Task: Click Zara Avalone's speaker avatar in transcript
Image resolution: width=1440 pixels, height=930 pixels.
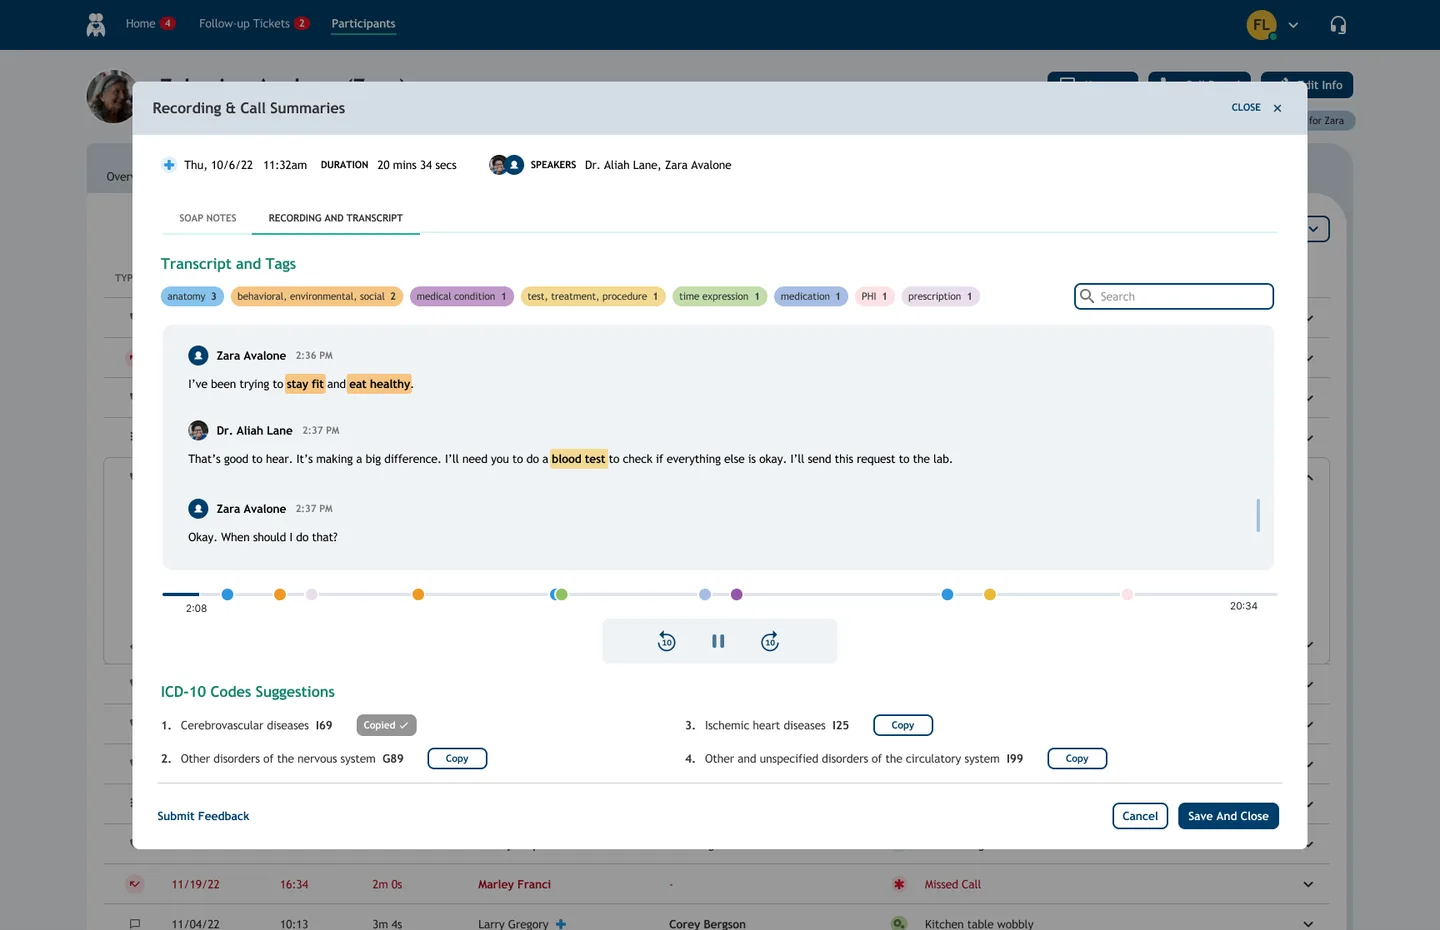Action: coord(198,355)
